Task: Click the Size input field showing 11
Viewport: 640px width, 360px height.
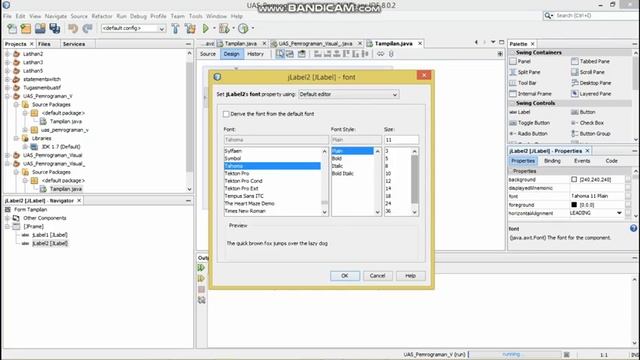Action: (401, 140)
